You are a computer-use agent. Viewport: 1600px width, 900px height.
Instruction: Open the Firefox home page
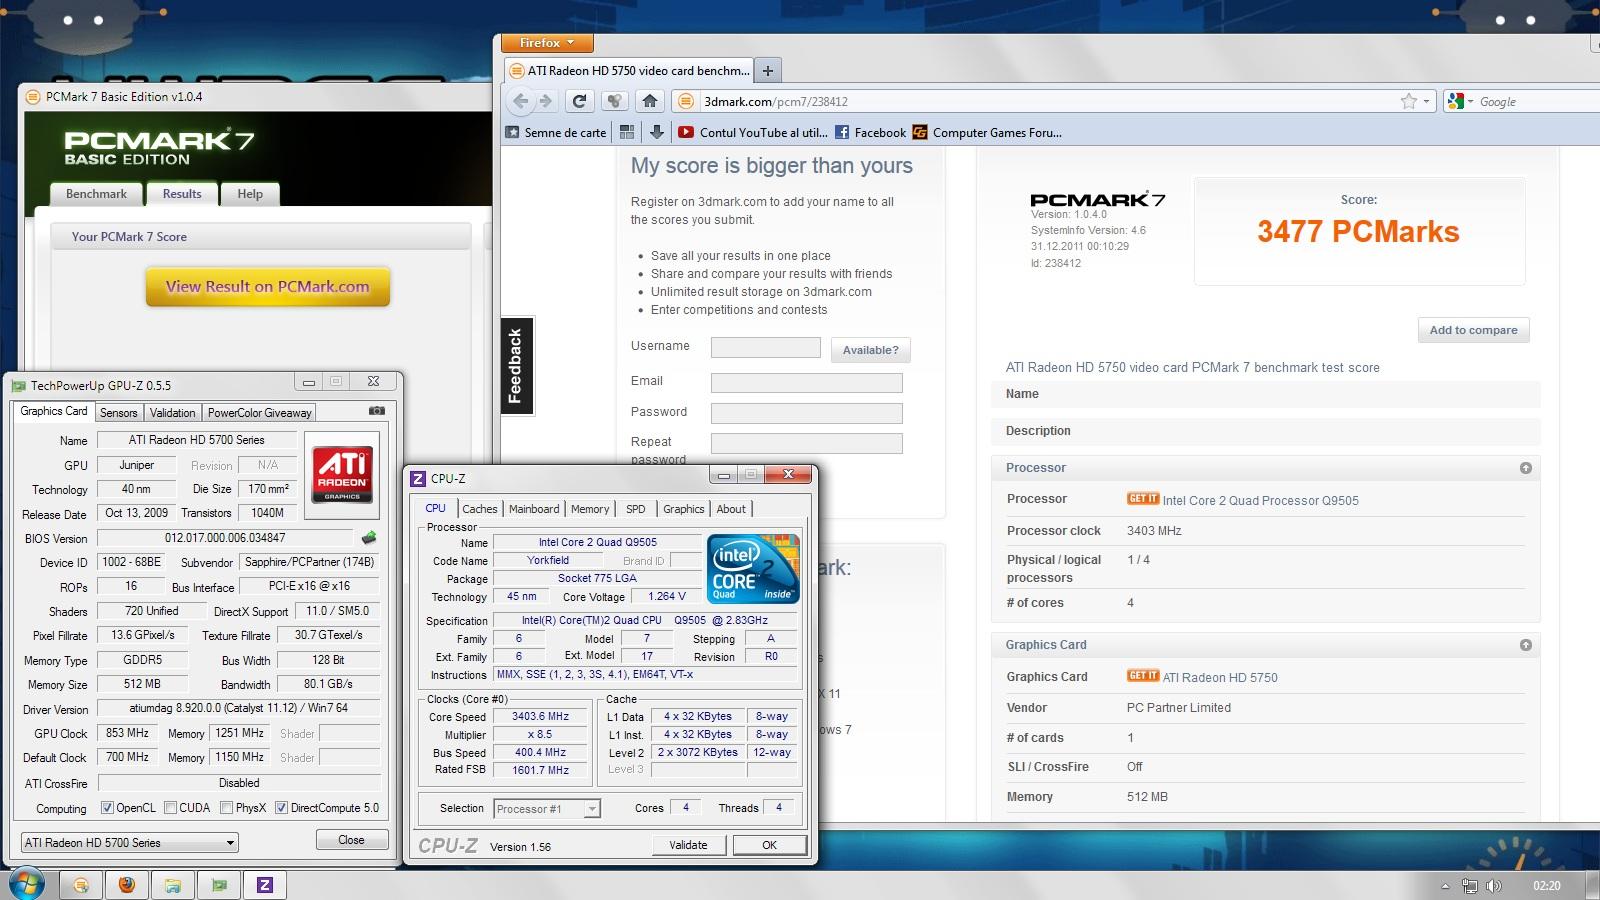pyautogui.click(x=650, y=101)
